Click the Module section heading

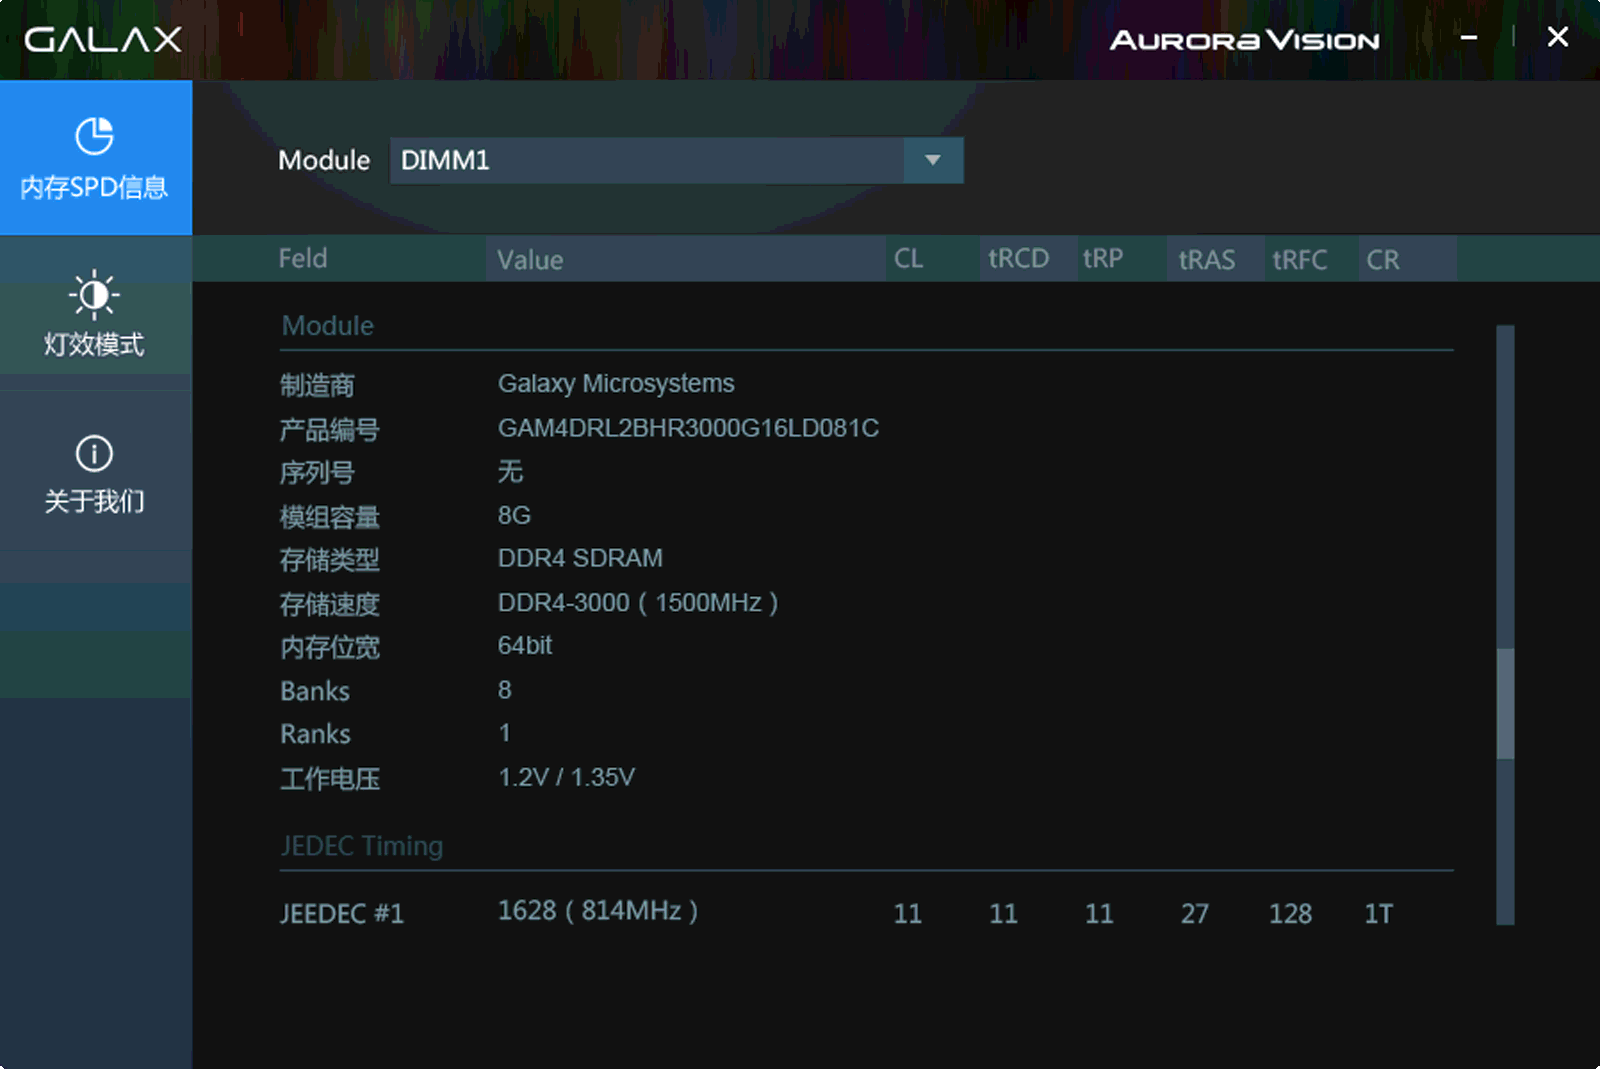328,325
